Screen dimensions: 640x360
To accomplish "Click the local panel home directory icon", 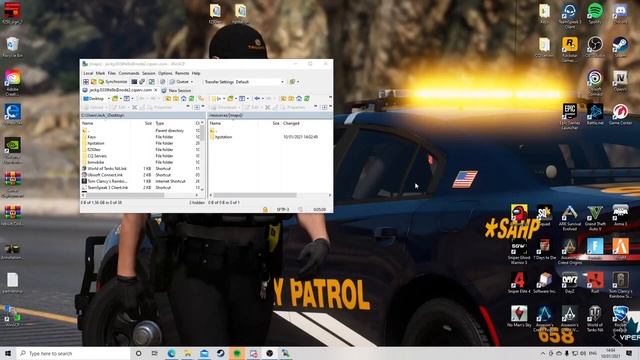I will pos(184,98).
